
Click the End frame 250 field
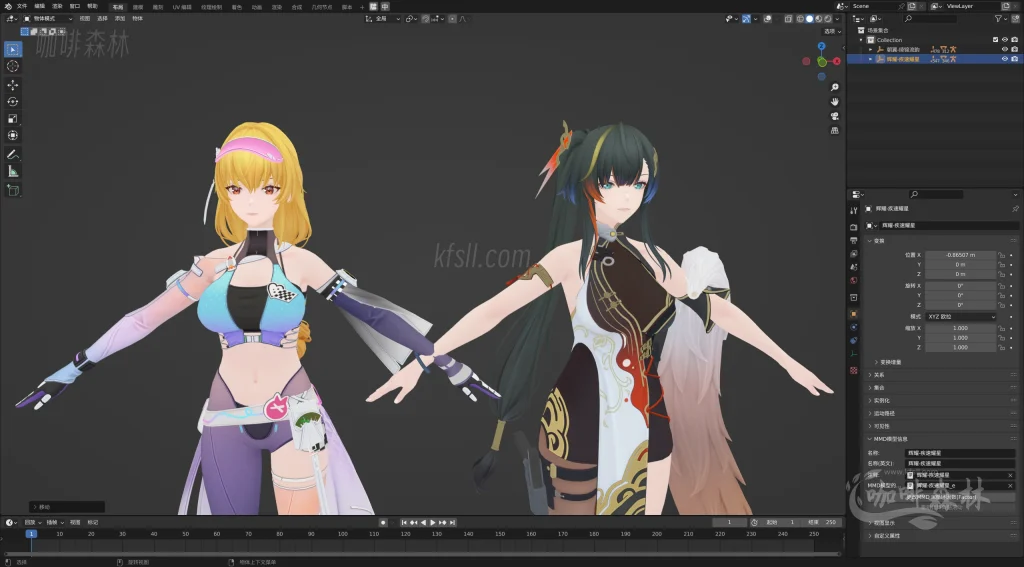[822, 523]
